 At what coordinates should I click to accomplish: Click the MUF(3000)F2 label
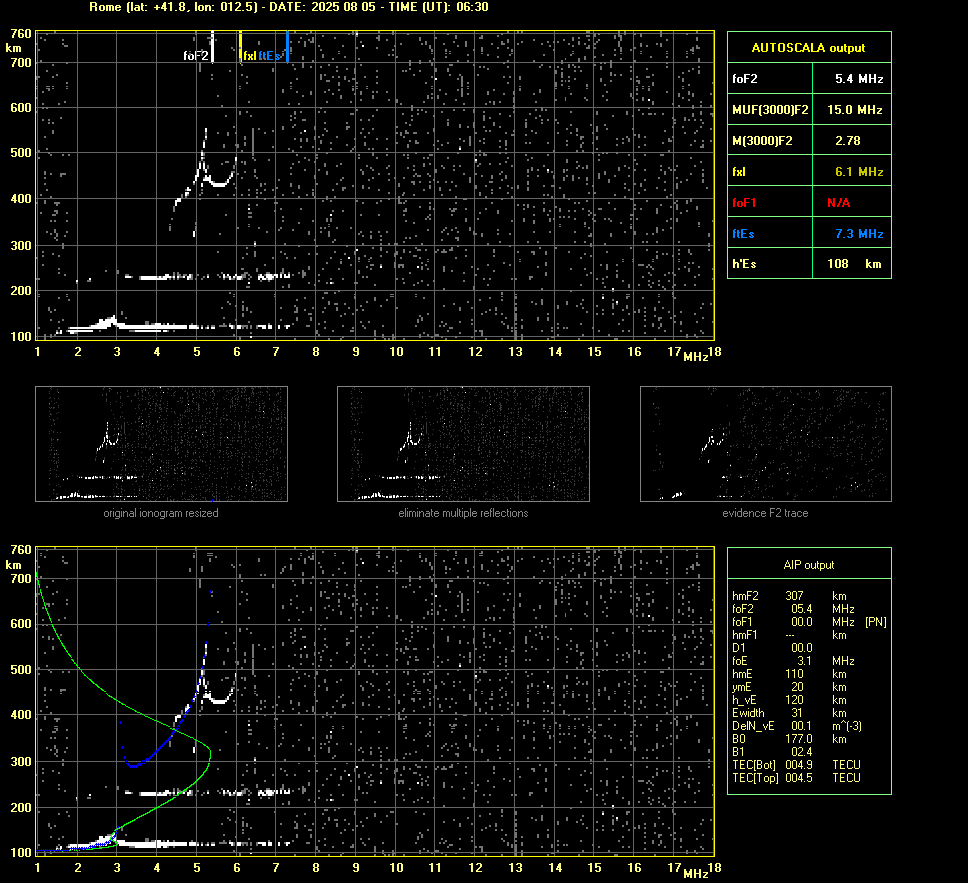point(770,110)
